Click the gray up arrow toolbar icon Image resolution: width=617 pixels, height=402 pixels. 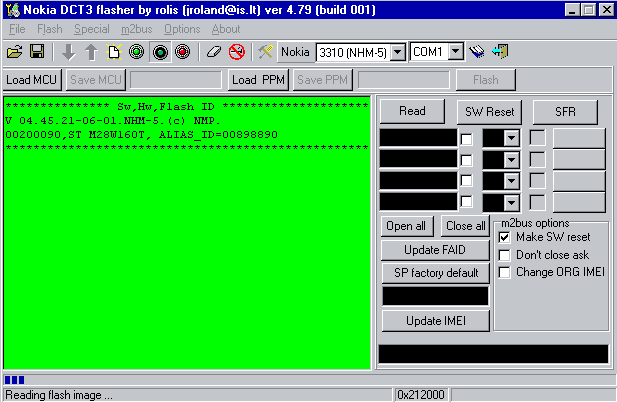(x=91, y=52)
